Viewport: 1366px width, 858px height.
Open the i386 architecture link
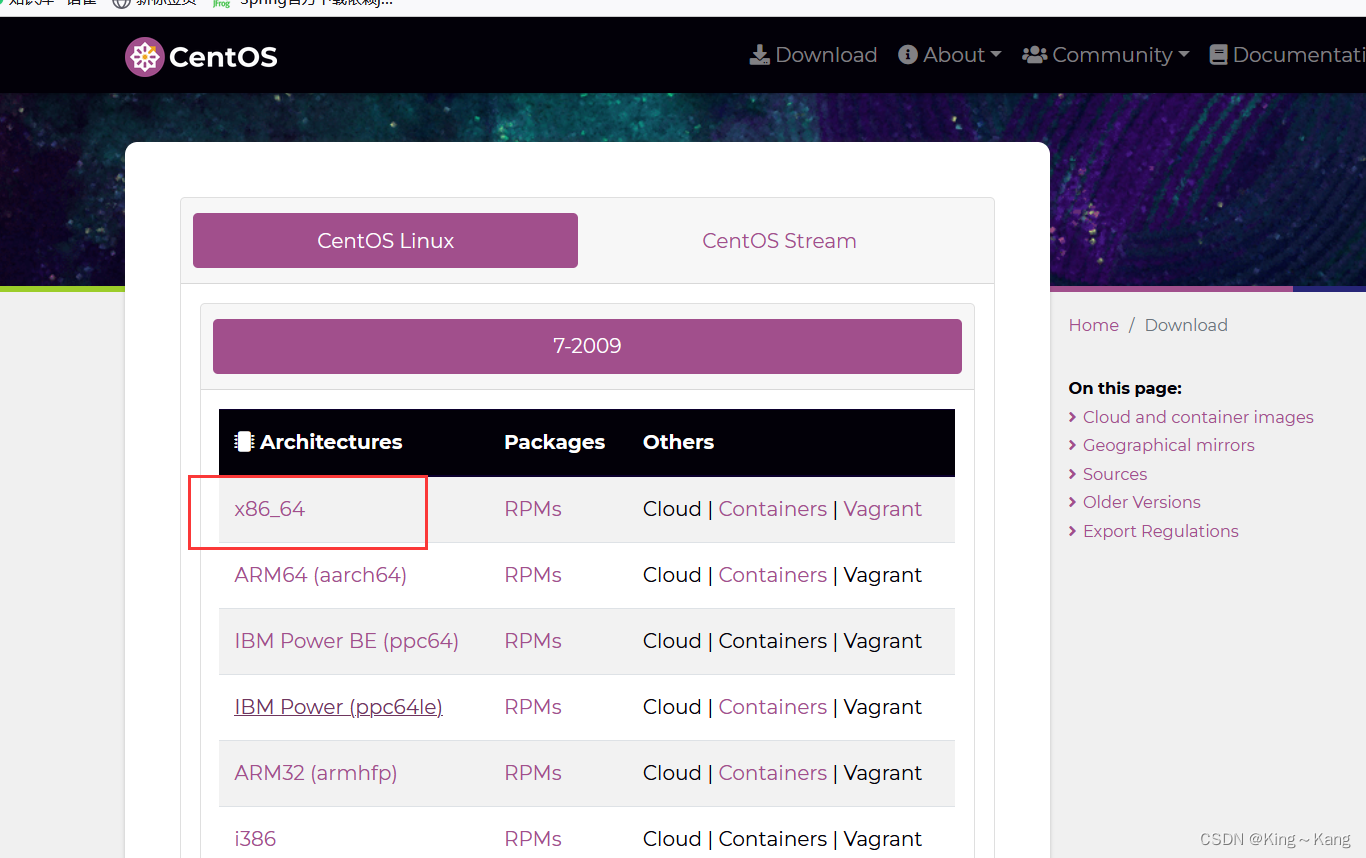click(255, 839)
